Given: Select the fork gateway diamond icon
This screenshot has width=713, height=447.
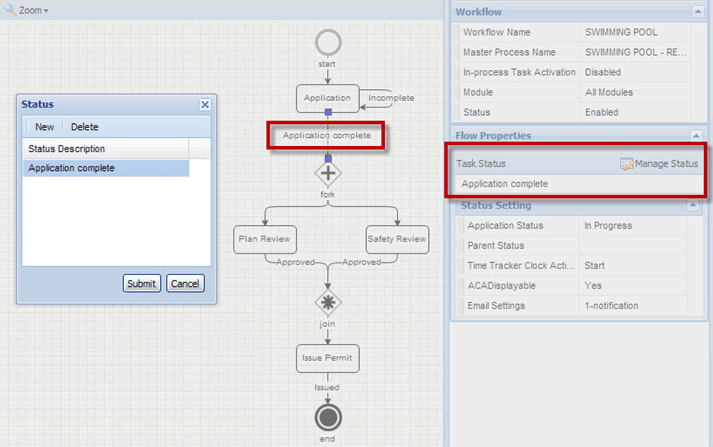Looking at the screenshot, I should pyautogui.click(x=327, y=172).
